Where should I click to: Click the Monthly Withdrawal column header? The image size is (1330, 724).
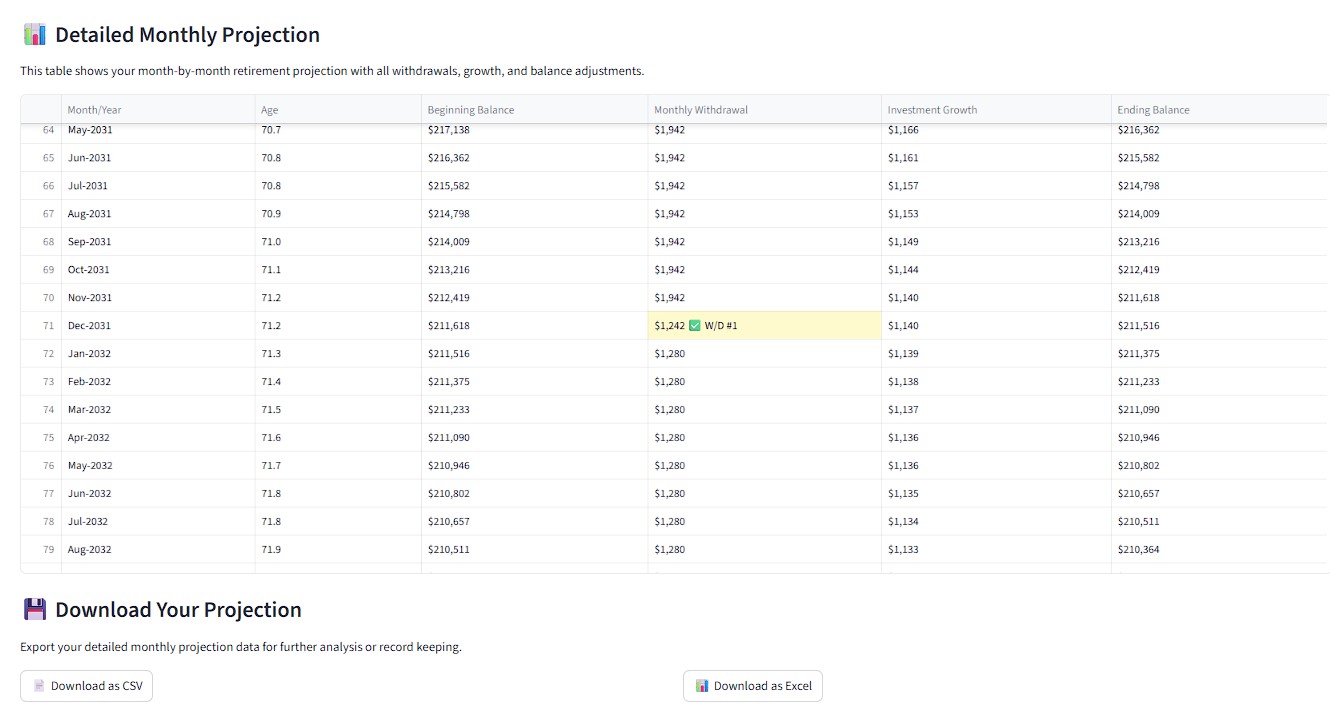pyautogui.click(x=700, y=110)
